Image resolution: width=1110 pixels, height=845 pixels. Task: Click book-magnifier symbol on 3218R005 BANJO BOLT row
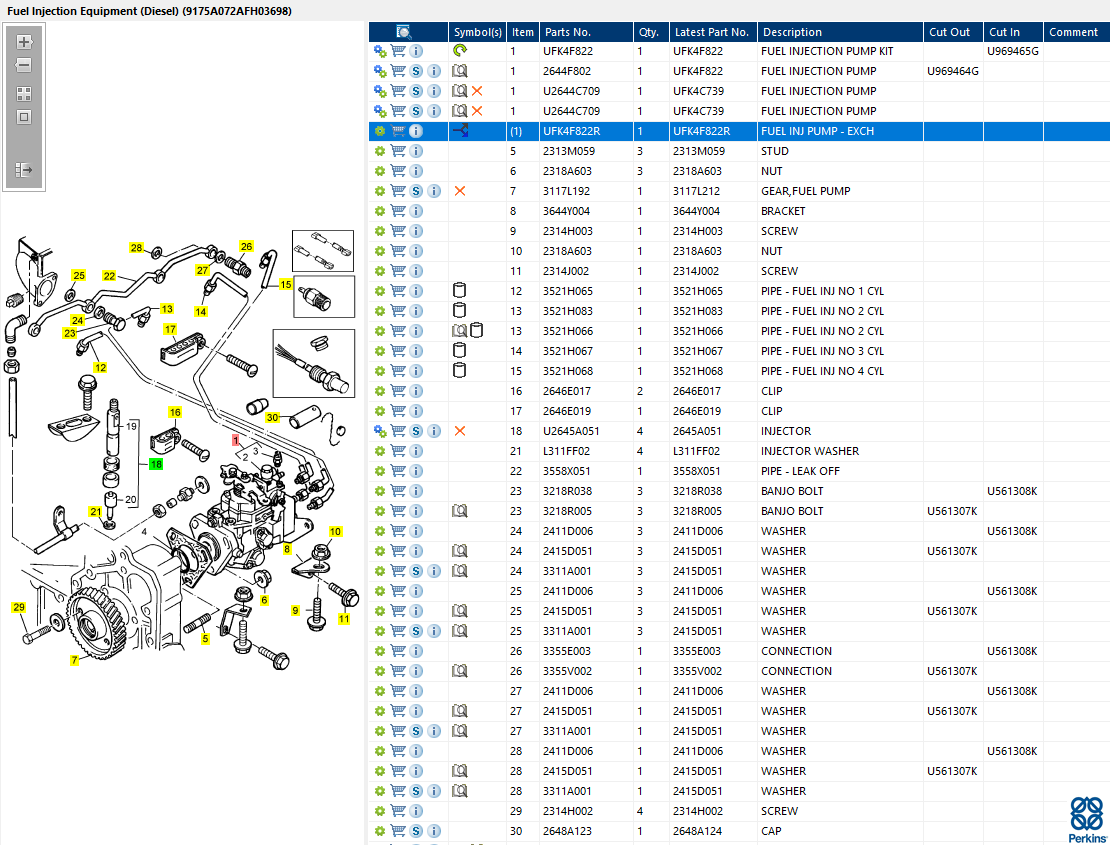(460, 511)
